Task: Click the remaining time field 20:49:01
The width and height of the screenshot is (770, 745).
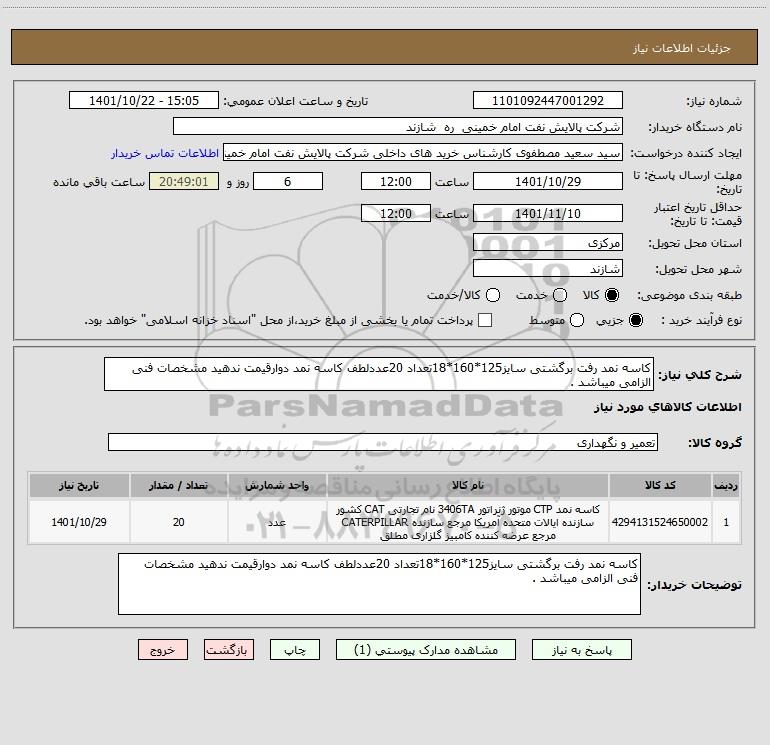Action: [x=184, y=181]
